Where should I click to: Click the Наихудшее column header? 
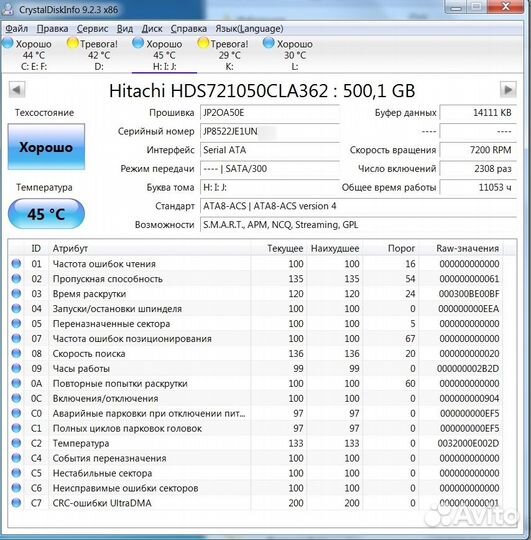[x=334, y=248]
